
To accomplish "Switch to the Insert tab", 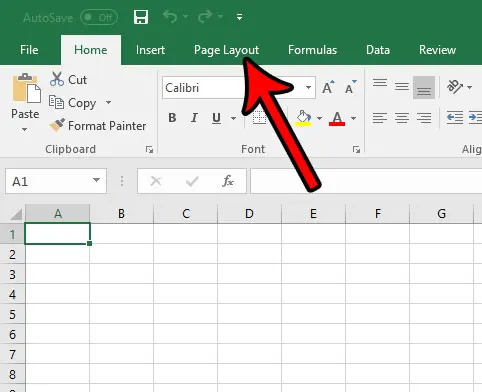I will (x=150, y=50).
